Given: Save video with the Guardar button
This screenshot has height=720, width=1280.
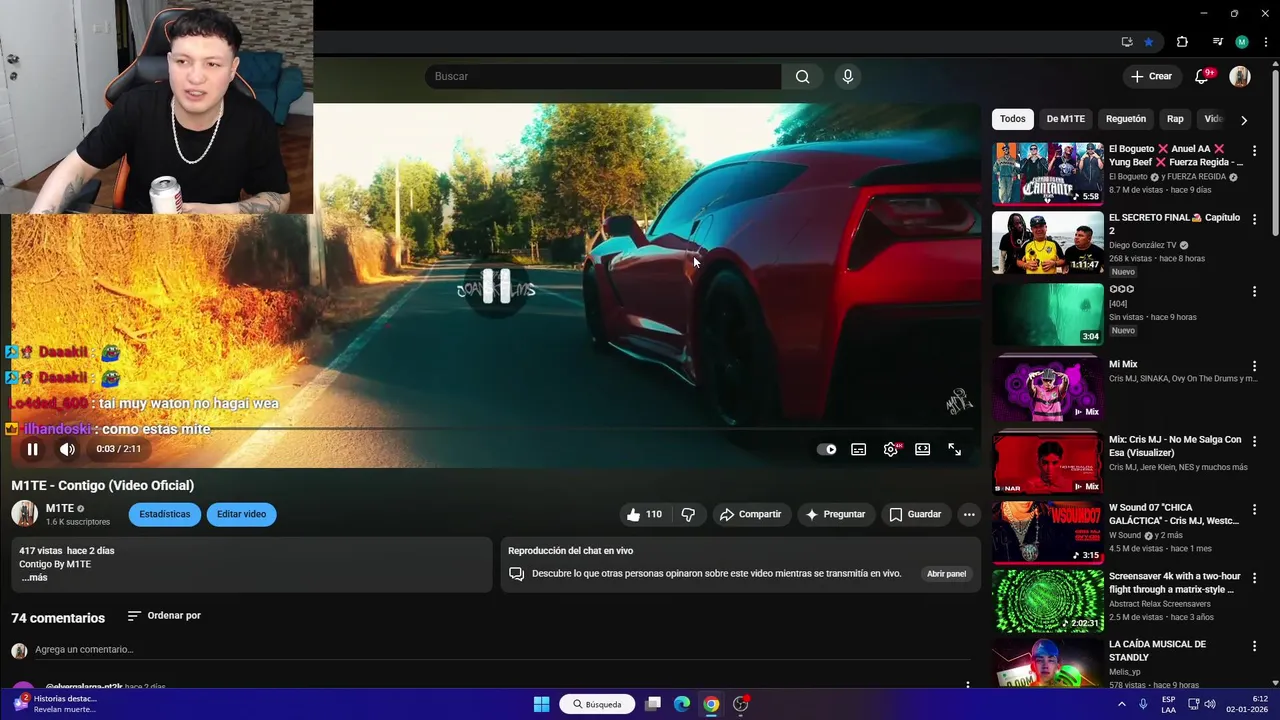Looking at the screenshot, I should pos(915,515).
